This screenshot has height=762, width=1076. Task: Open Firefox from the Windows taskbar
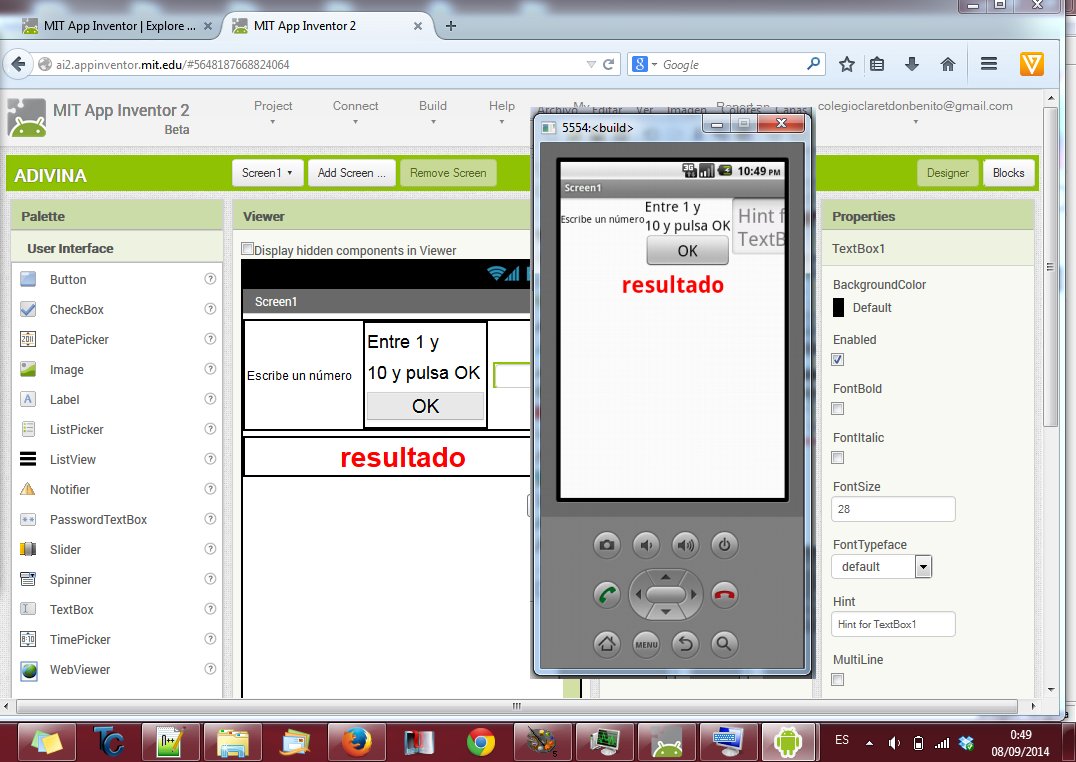(x=357, y=742)
